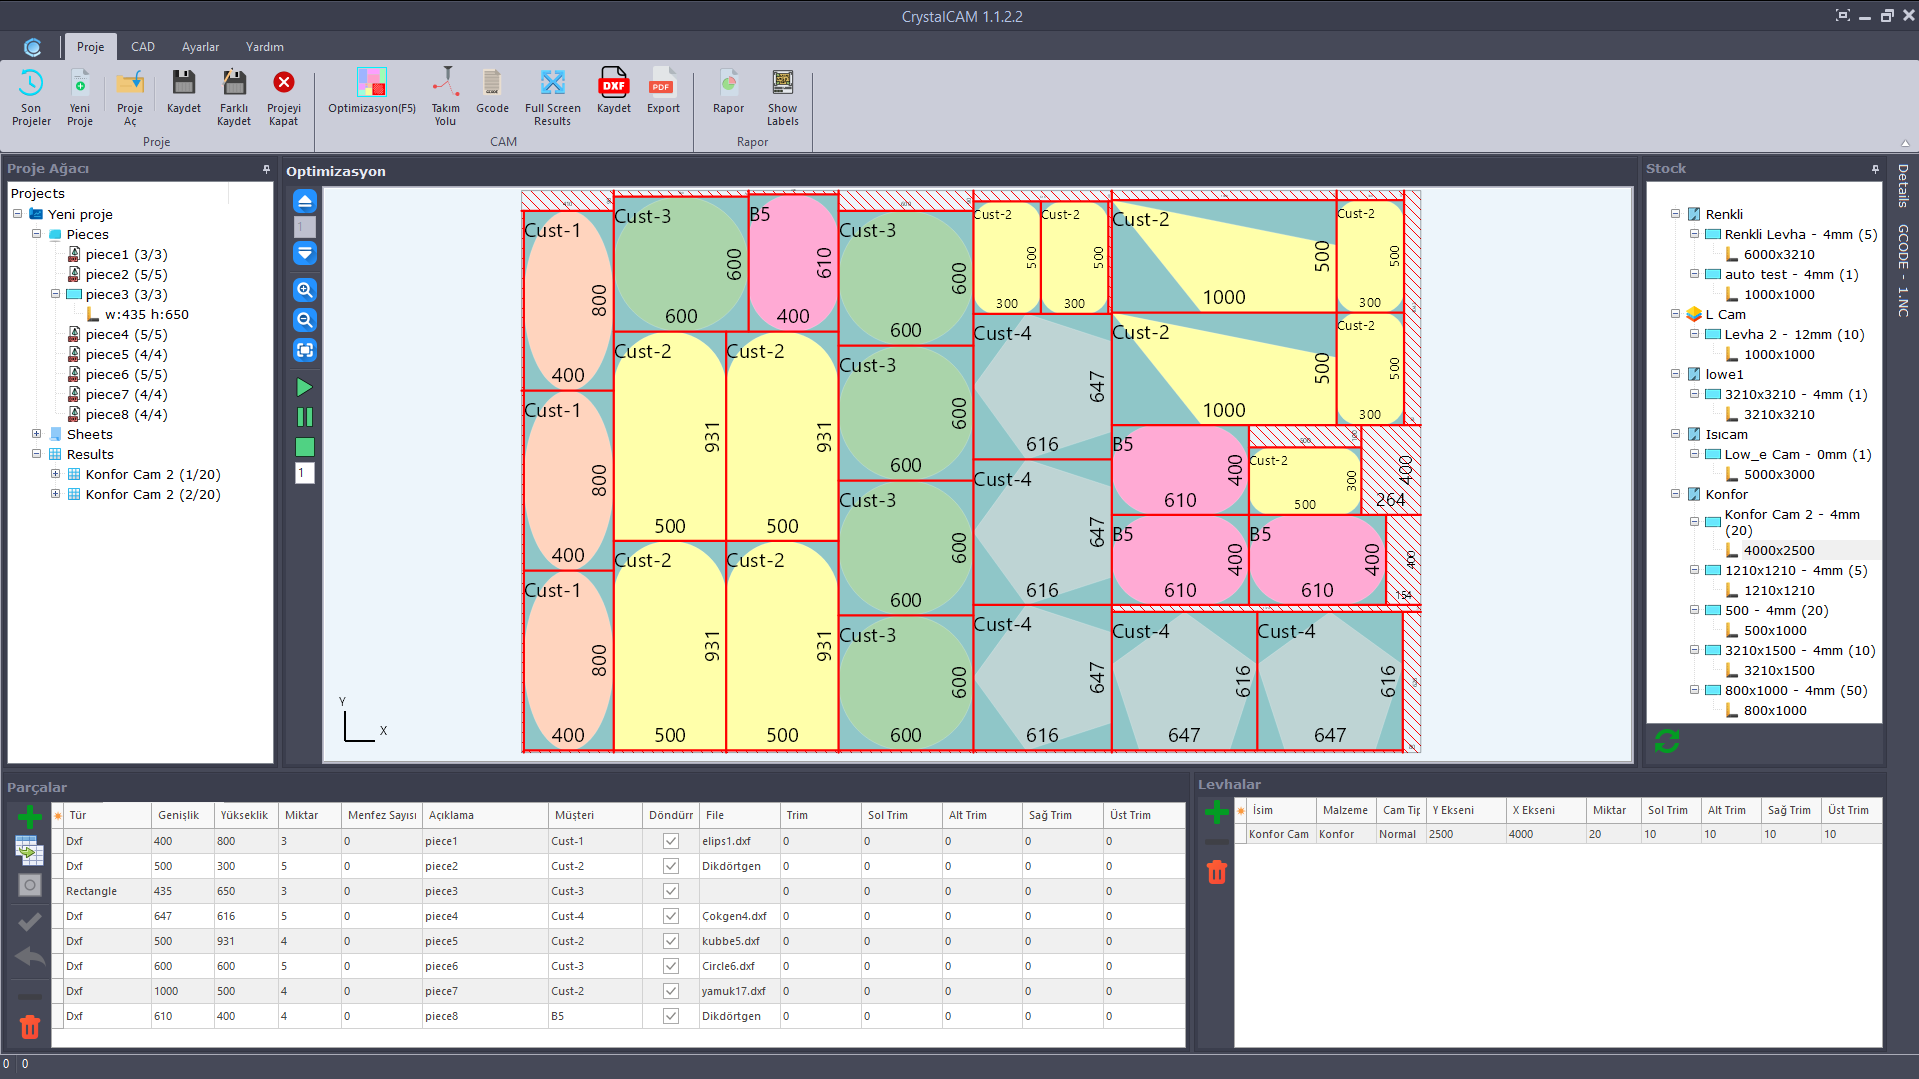Expand Konfor Cam 2 (1/20) result
1919x1079 pixels.
pyautogui.click(x=56, y=474)
